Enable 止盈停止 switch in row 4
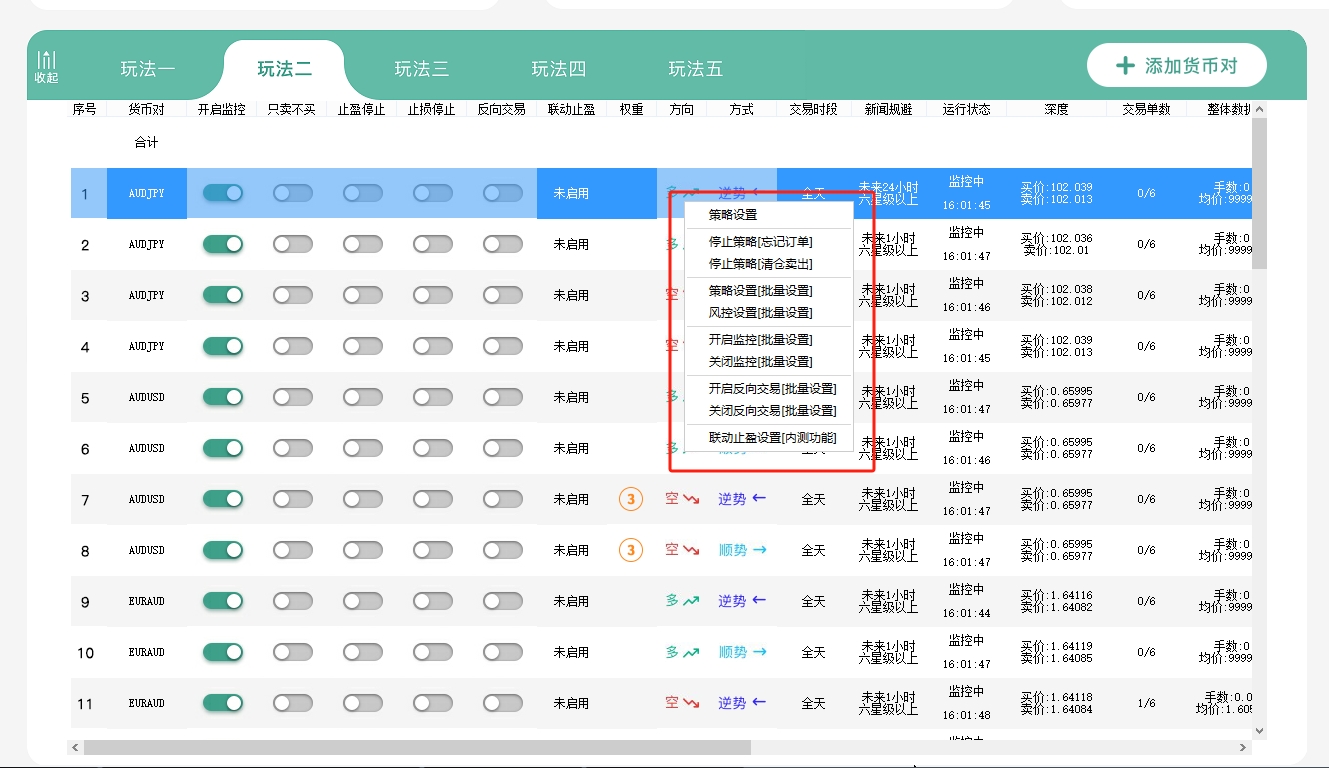Screen dimensions: 1329x768 (363, 346)
